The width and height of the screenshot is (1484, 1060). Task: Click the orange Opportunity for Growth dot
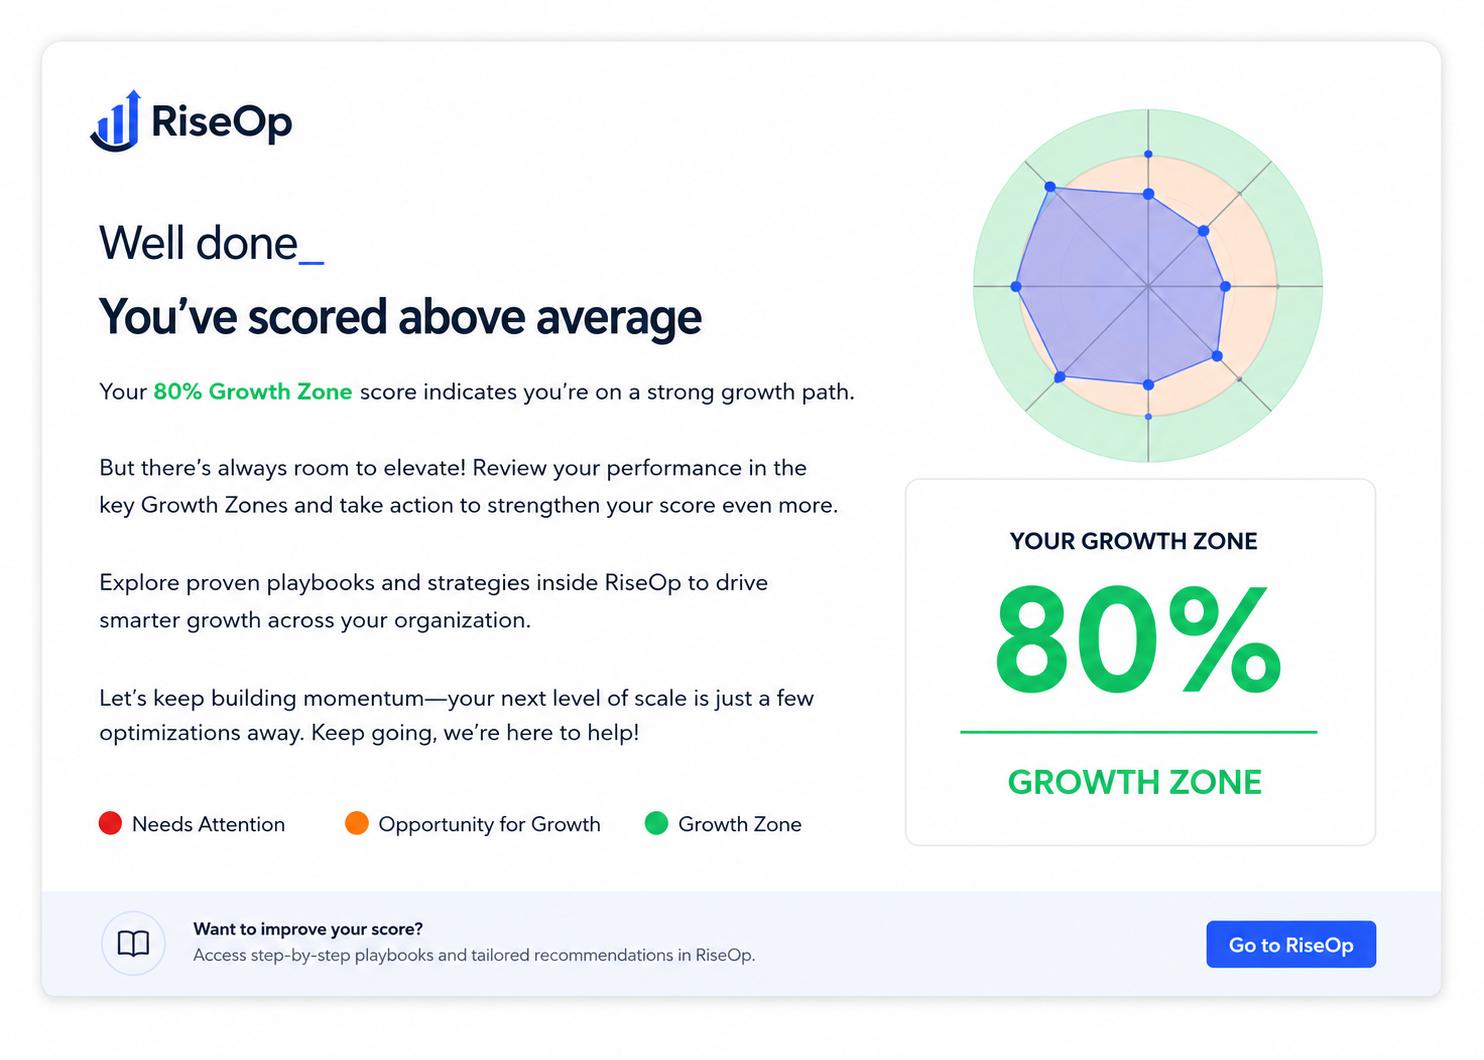click(x=357, y=823)
